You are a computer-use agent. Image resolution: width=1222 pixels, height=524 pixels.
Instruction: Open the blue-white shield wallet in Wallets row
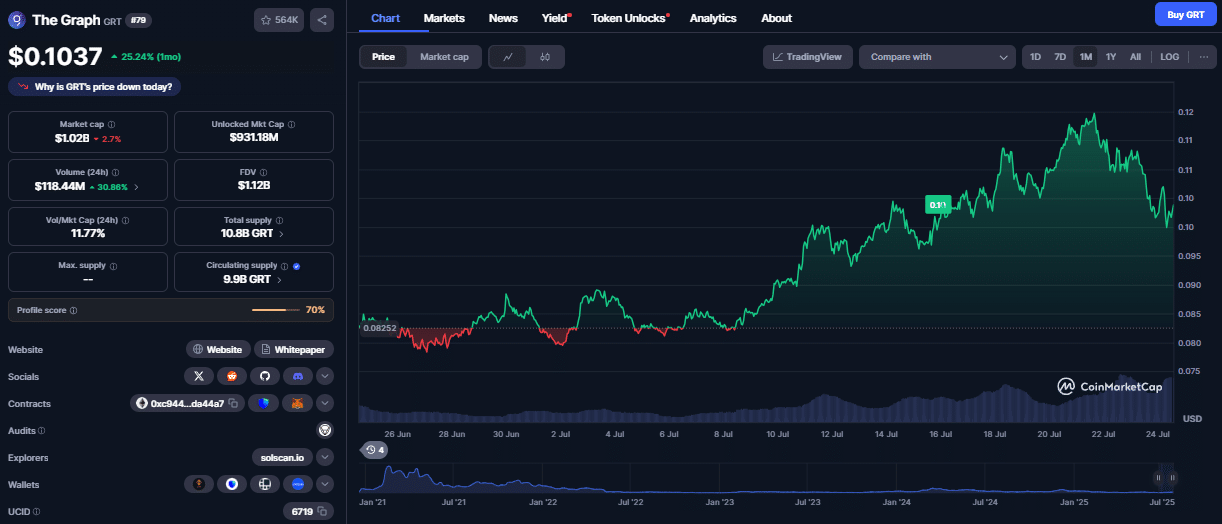(232, 484)
